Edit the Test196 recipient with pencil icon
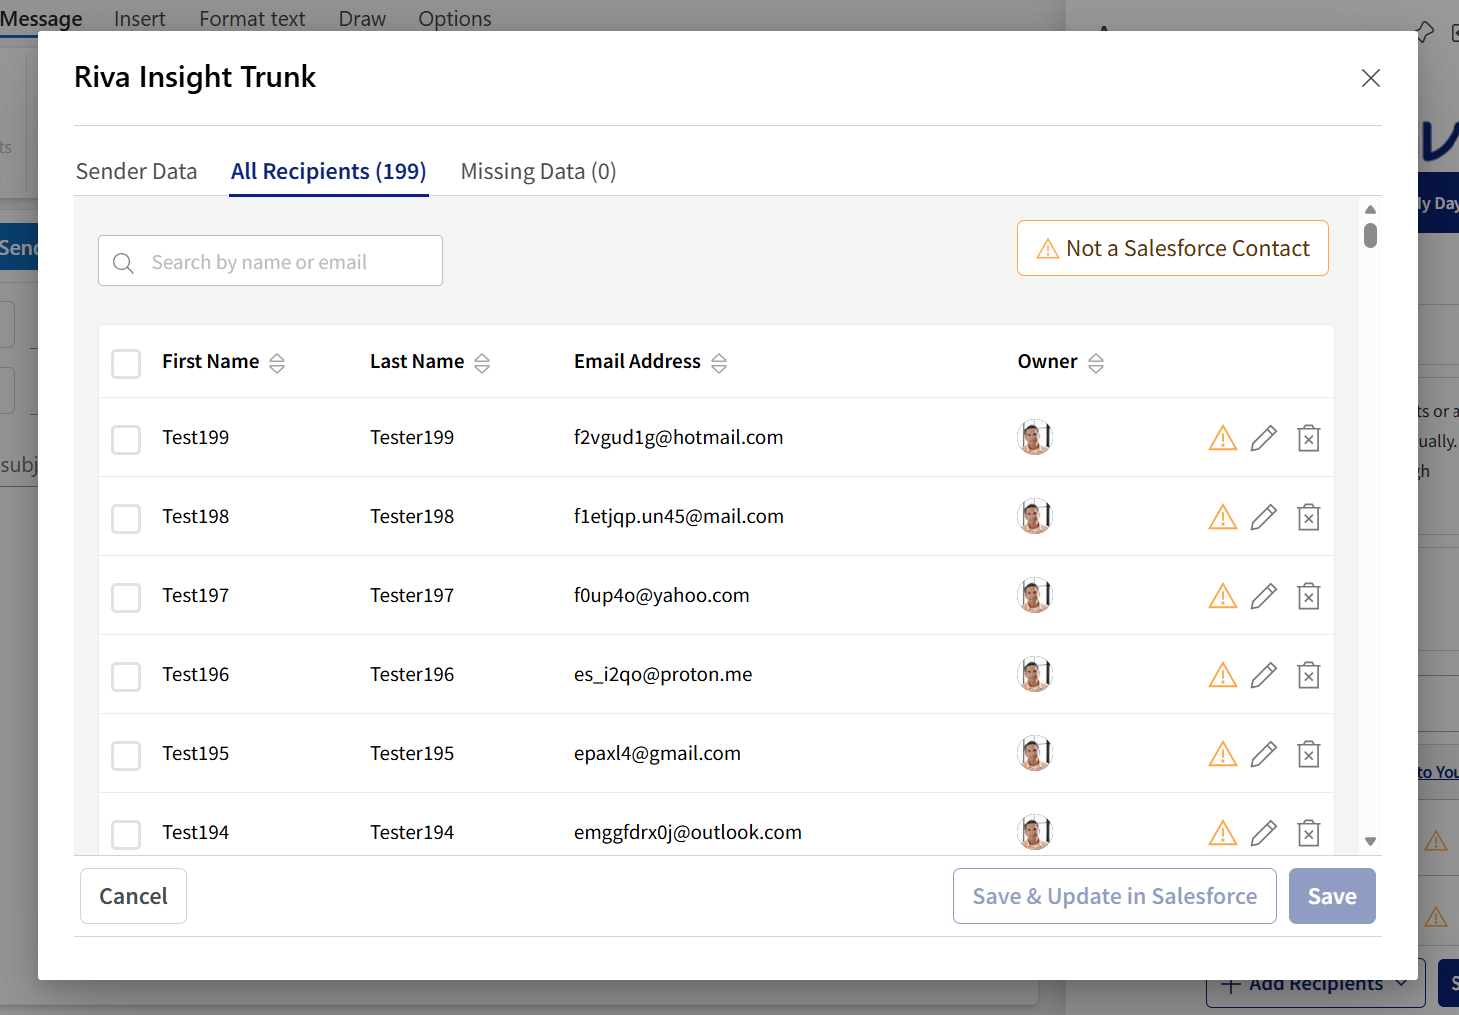The height and width of the screenshot is (1015, 1459). point(1264,675)
